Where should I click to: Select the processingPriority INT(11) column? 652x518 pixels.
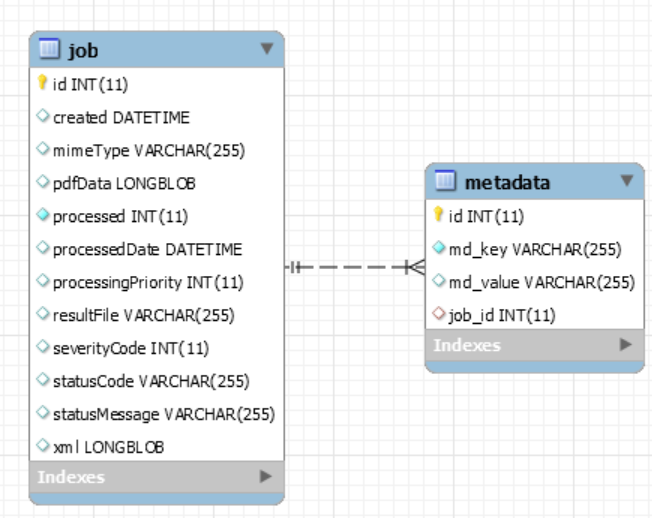click(147, 282)
